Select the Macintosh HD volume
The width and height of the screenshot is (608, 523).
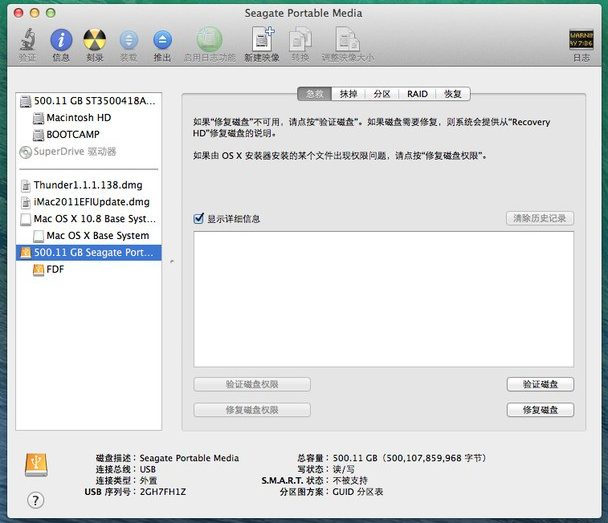tap(89, 117)
